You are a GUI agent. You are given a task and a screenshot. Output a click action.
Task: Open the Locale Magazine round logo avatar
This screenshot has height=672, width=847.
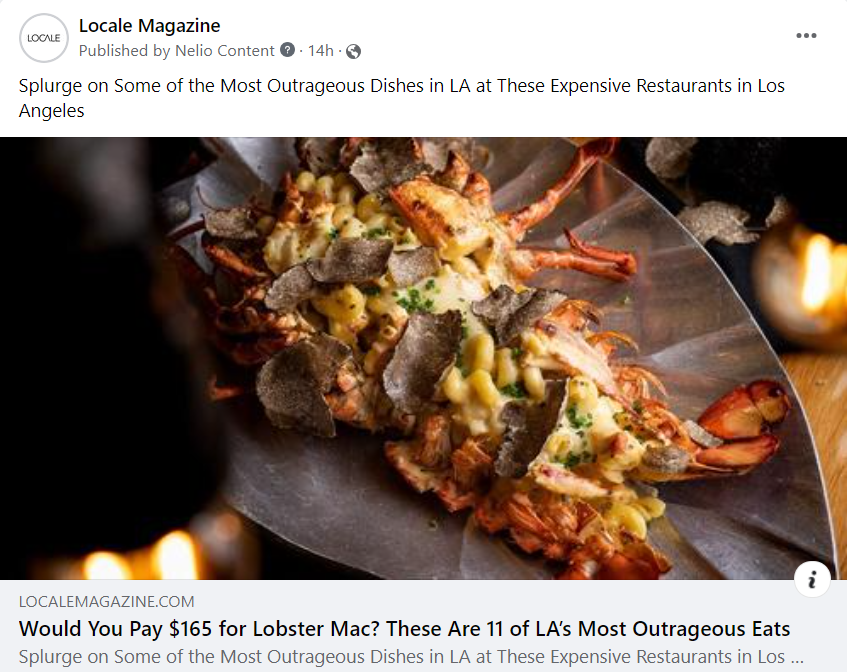click(x=44, y=38)
